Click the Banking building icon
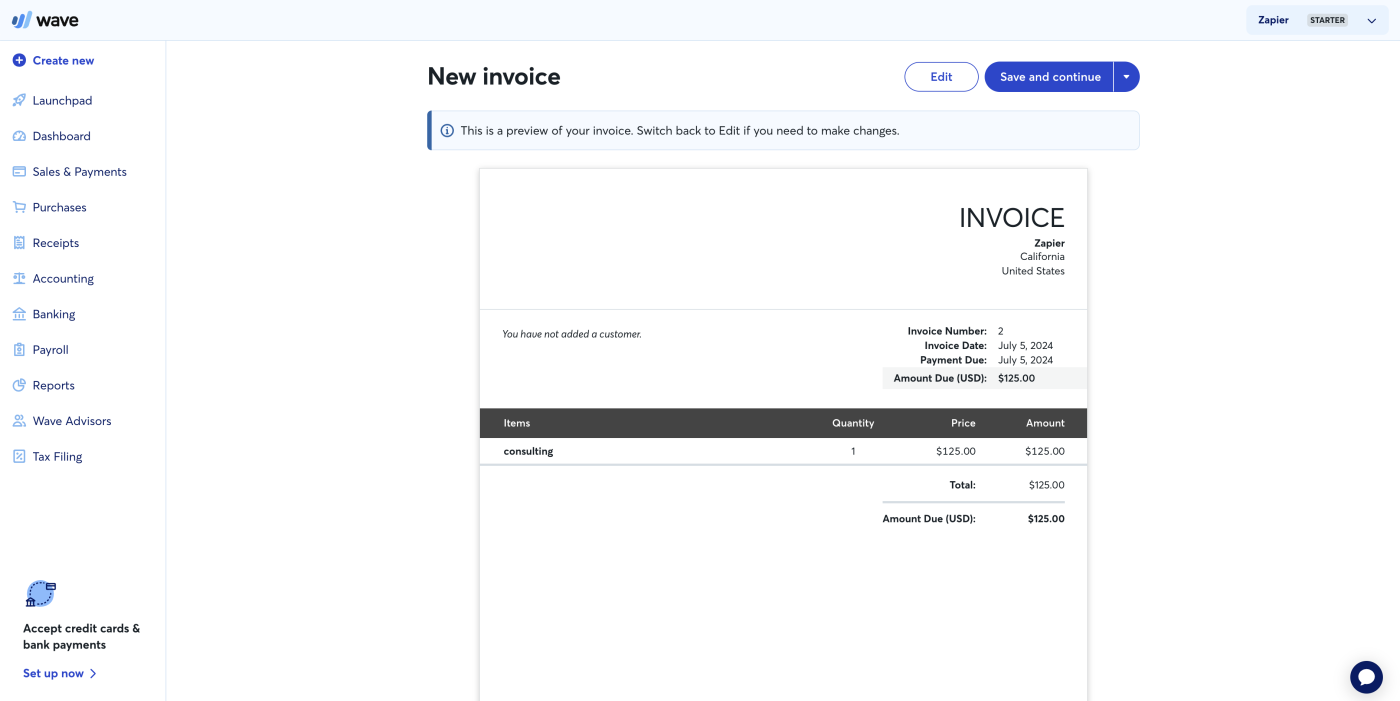Image resolution: width=1400 pixels, height=701 pixels. [x=19, y=314]
